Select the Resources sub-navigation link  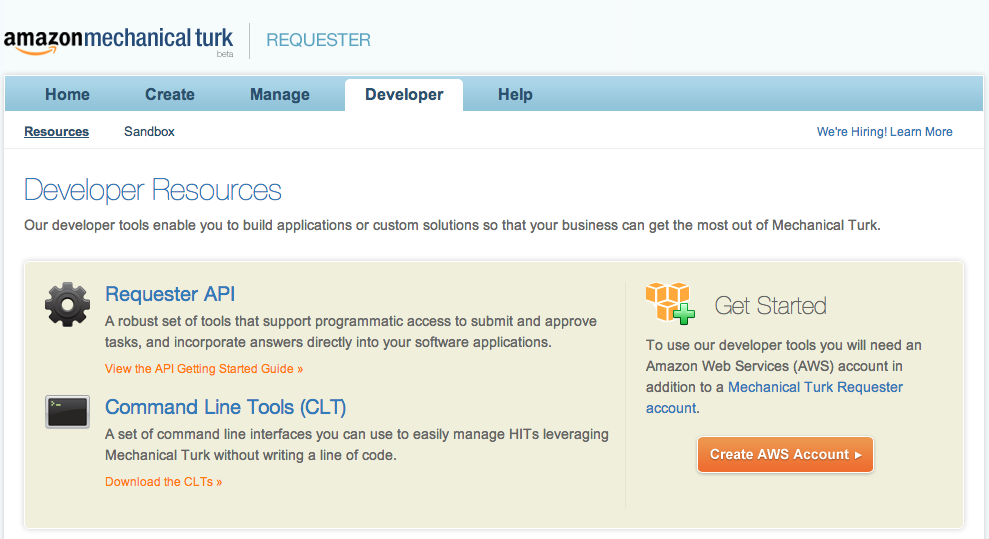click(x=56, y=132)
